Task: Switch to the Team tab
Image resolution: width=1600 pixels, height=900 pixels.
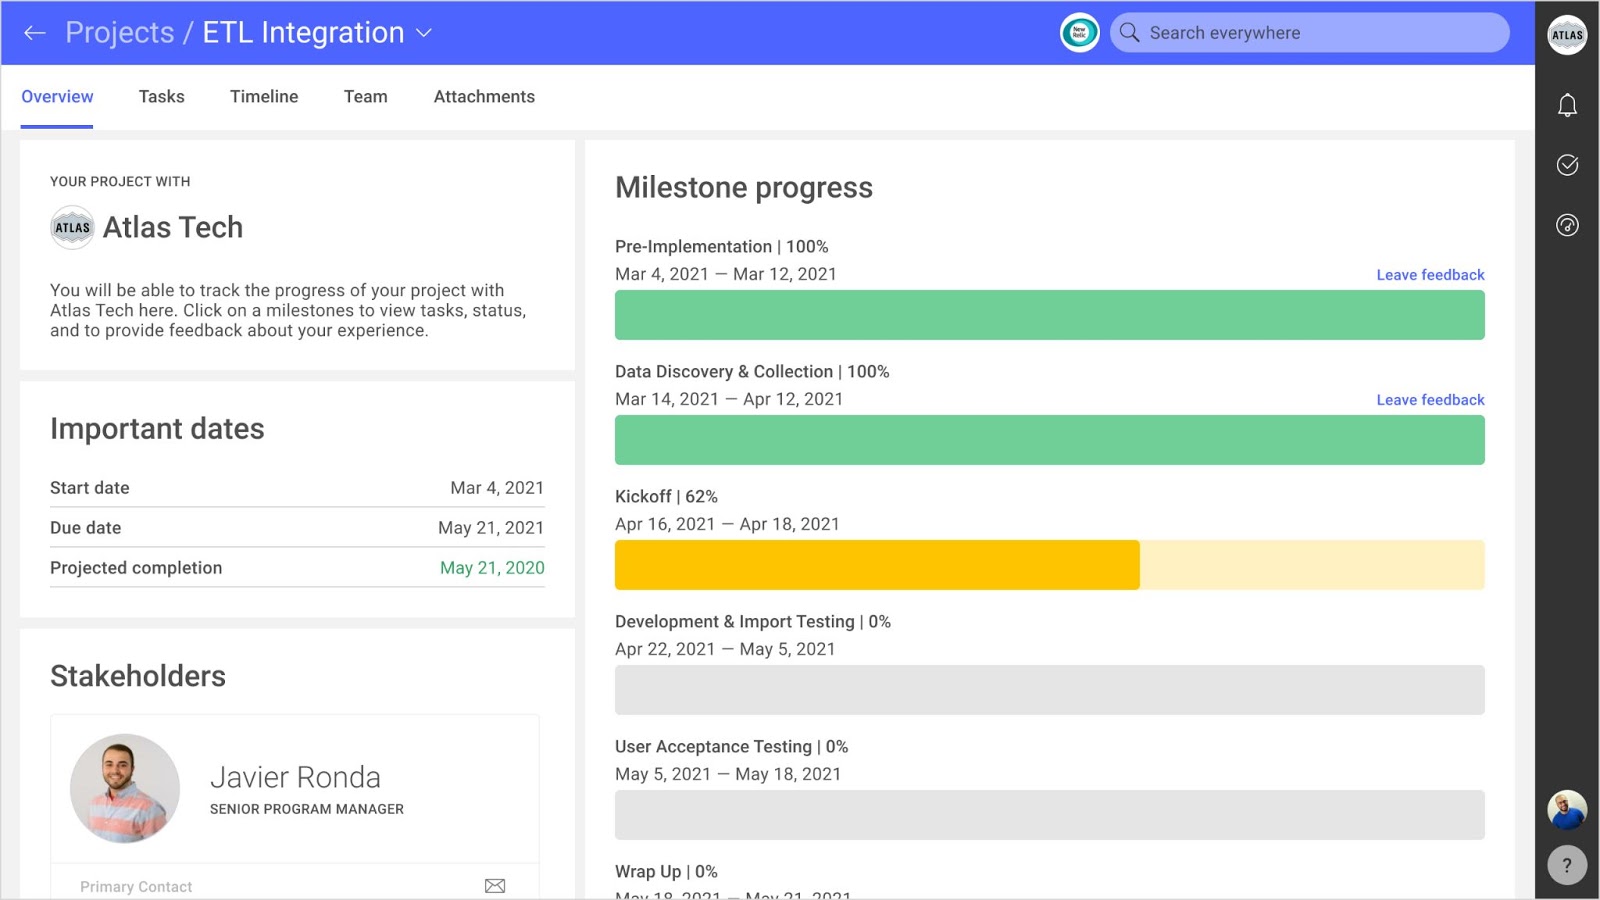Action: 366,97
